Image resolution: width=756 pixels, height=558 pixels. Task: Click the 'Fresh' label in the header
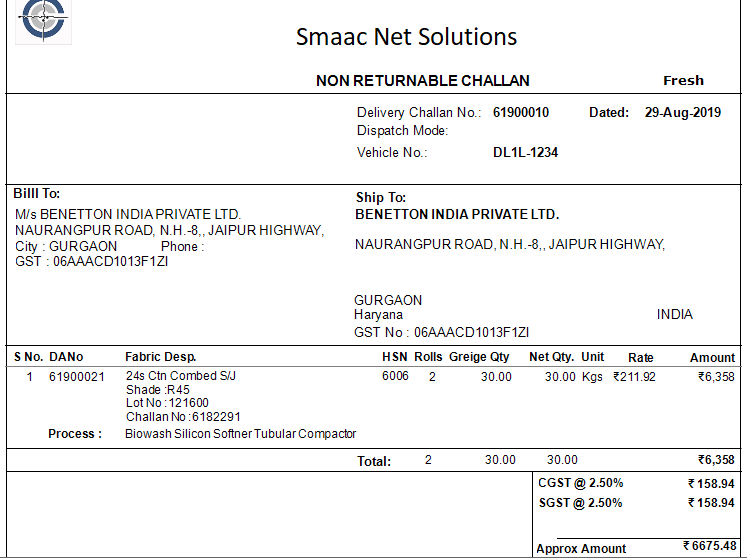683,80
